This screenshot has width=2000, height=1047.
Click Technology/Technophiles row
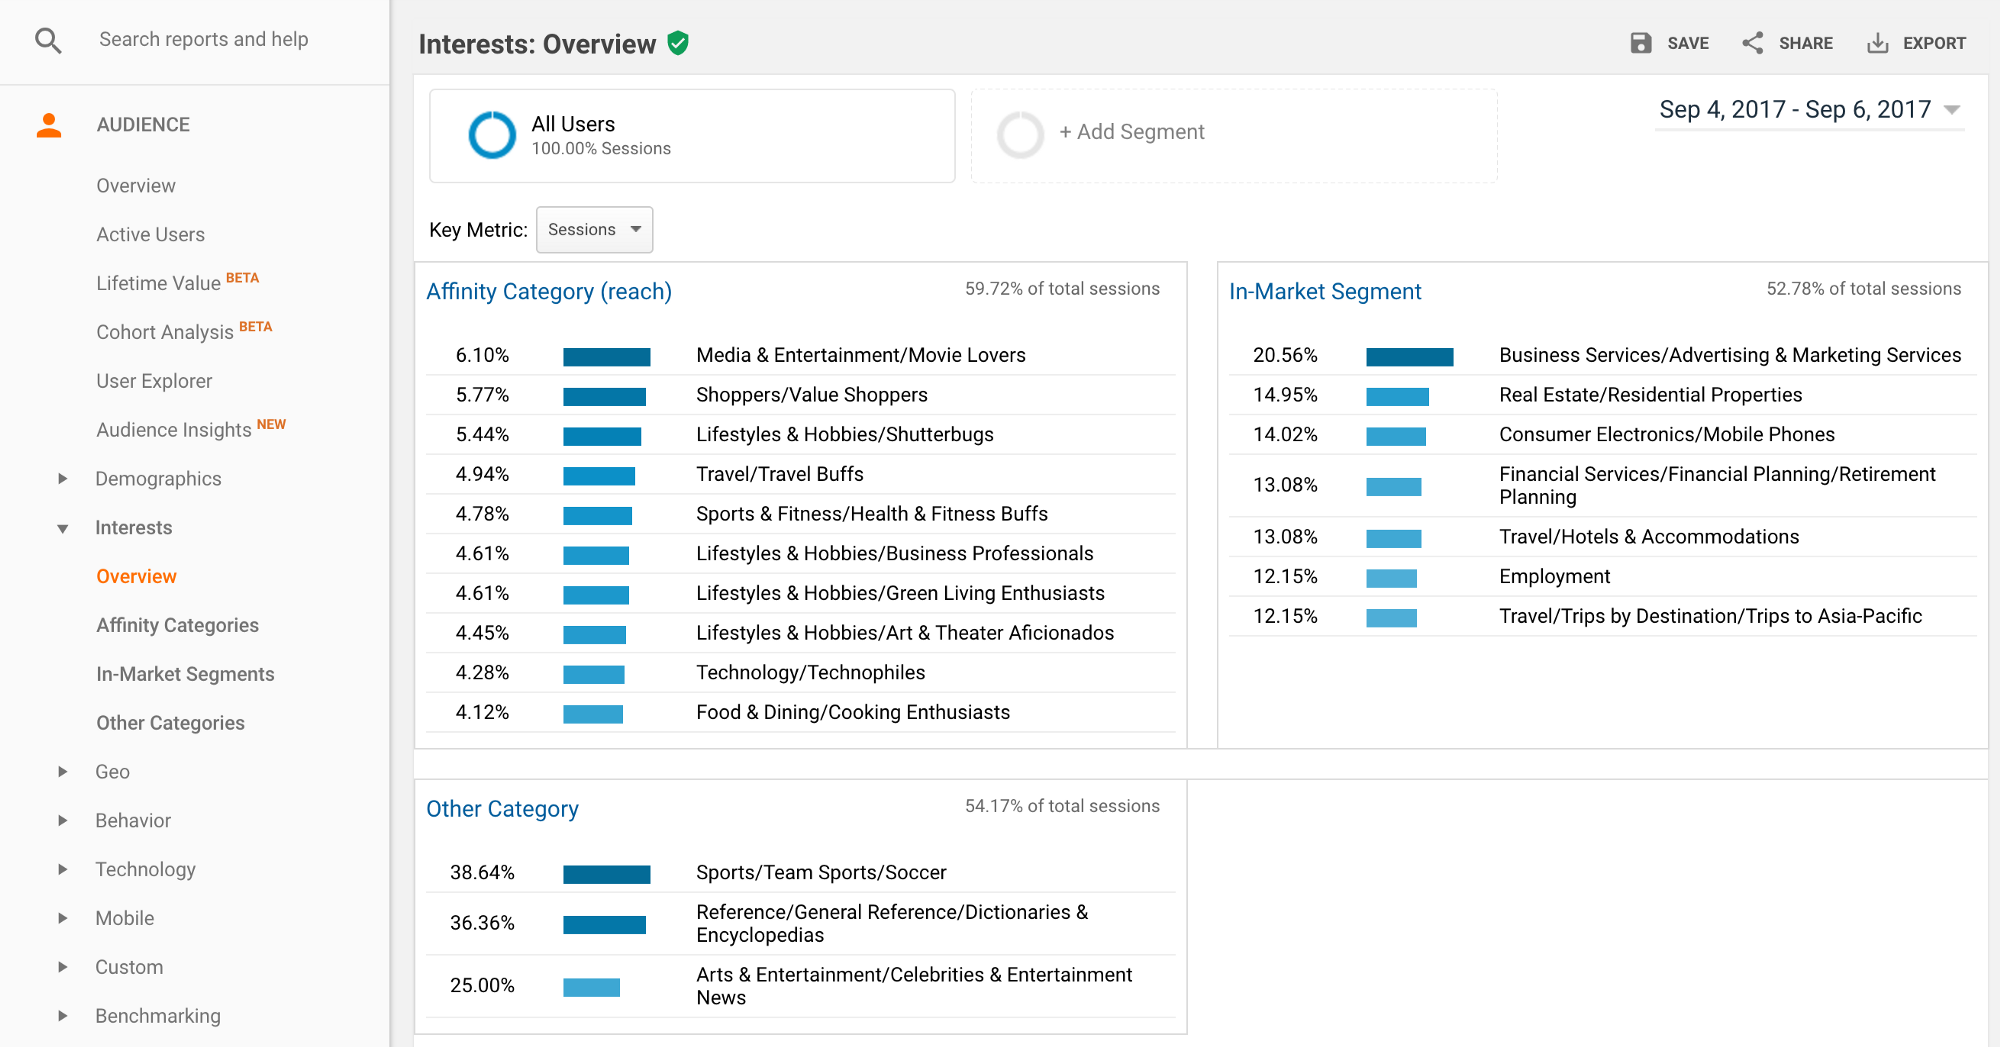coord(800,673)
